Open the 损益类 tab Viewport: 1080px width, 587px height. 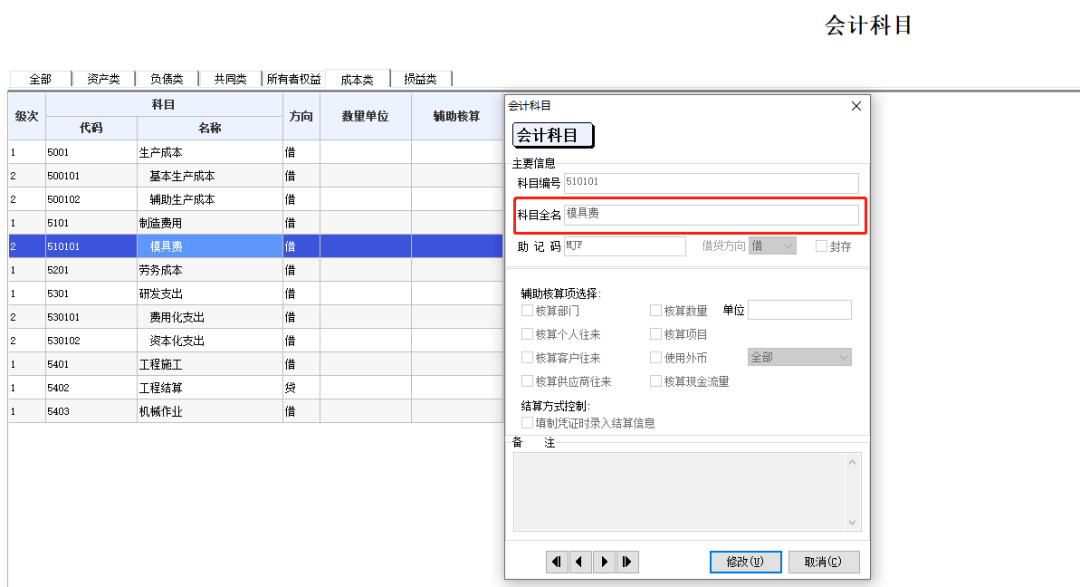click(421, 79)
